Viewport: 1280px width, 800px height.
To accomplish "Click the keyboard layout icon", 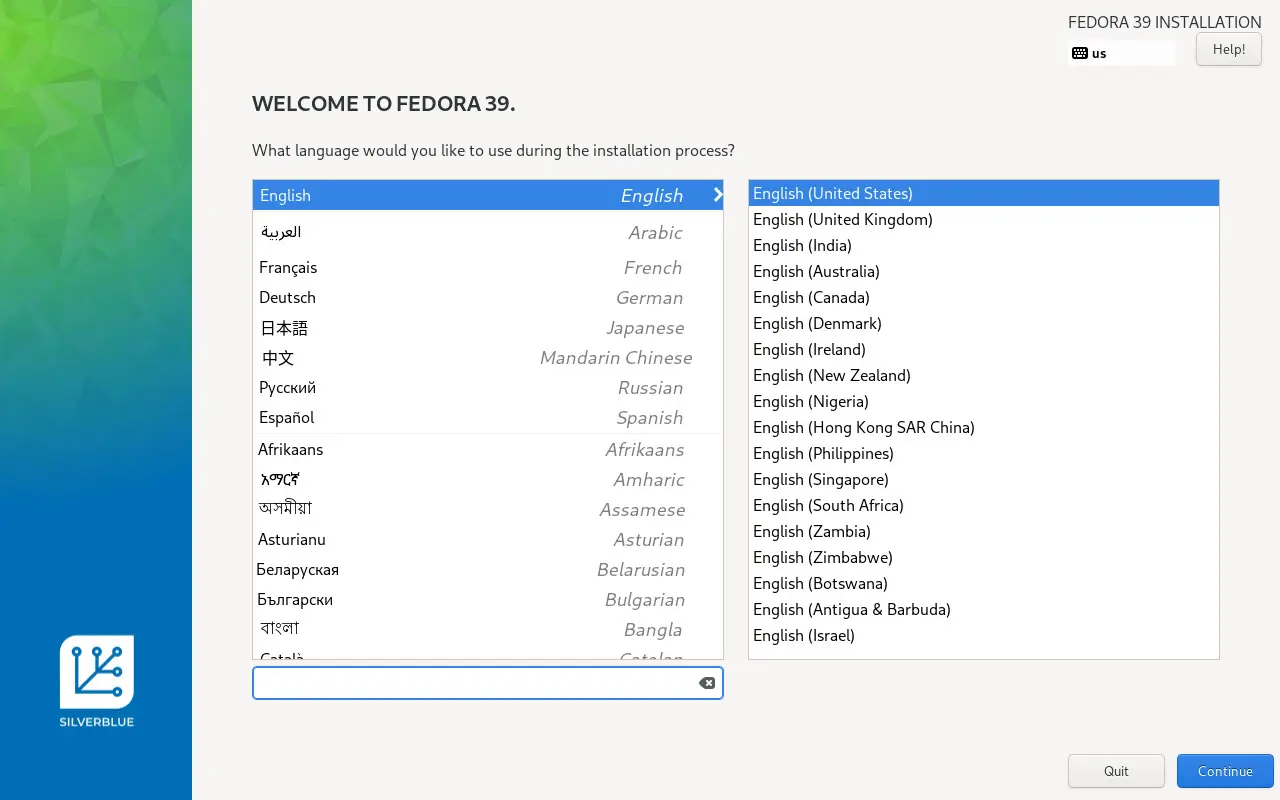I will 1079,53.
